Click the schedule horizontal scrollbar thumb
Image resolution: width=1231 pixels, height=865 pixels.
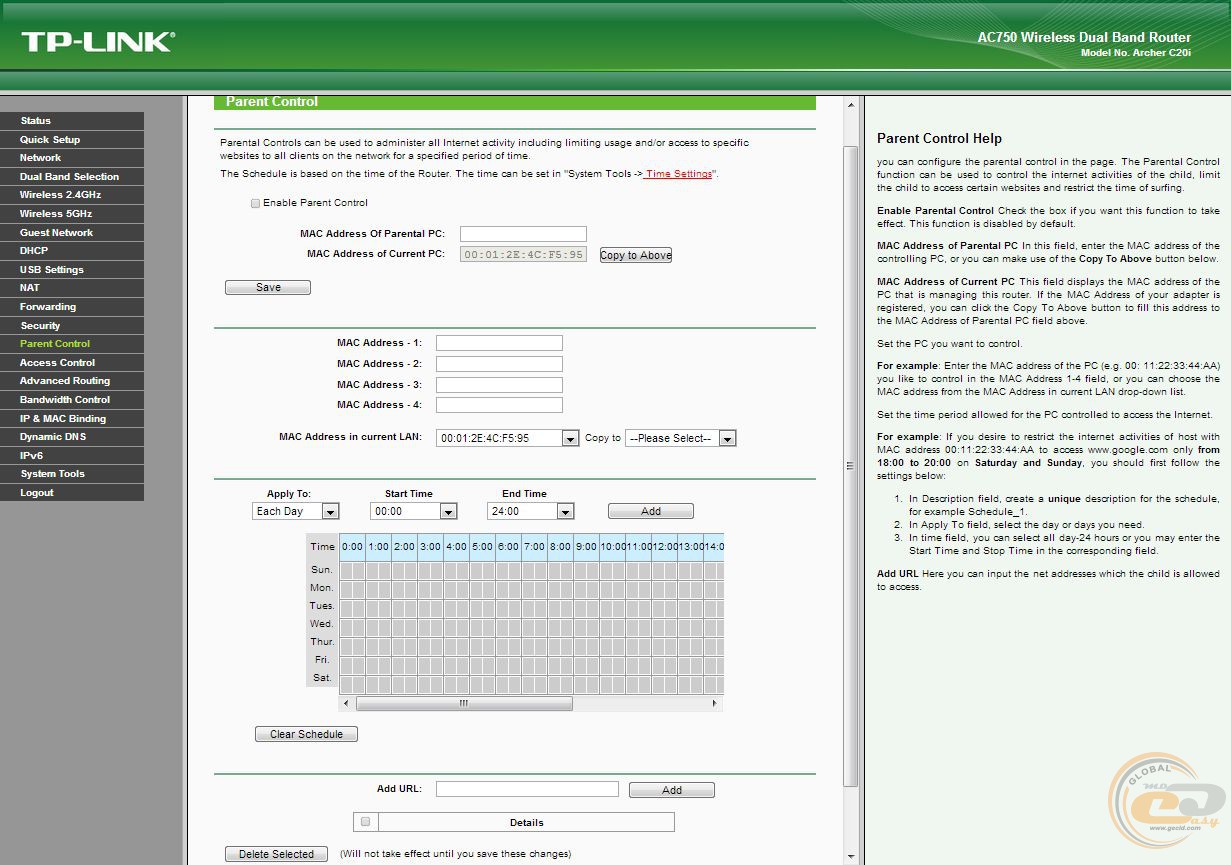tap(464, 703)
